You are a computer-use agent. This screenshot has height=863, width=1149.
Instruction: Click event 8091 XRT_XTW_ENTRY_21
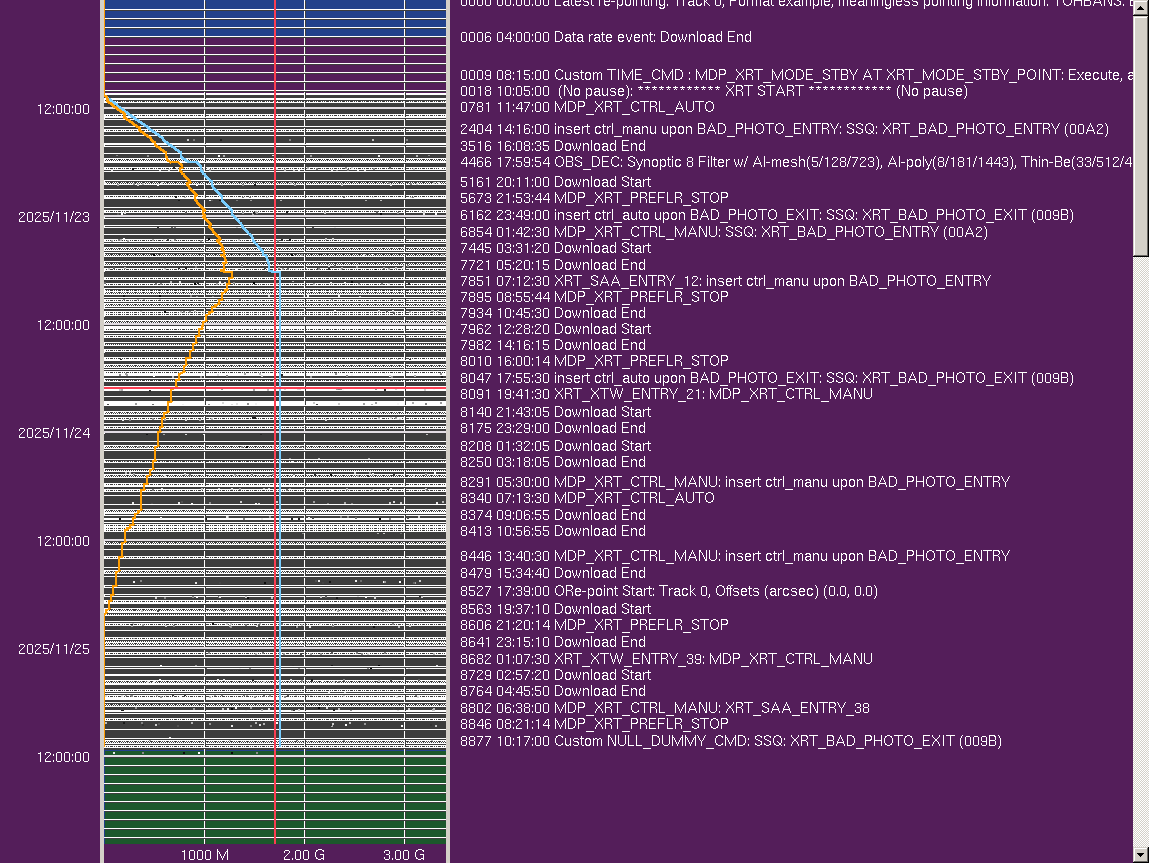click(x=666, y=394)
